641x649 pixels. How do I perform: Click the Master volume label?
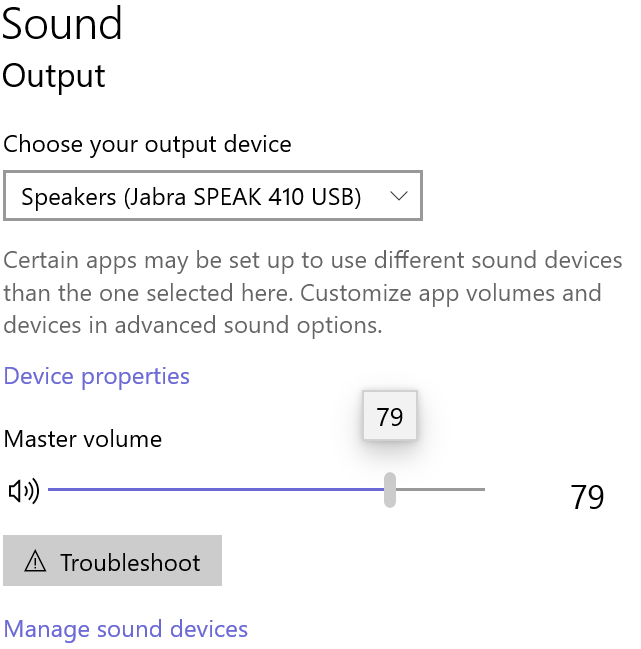(x=83, y=438)
